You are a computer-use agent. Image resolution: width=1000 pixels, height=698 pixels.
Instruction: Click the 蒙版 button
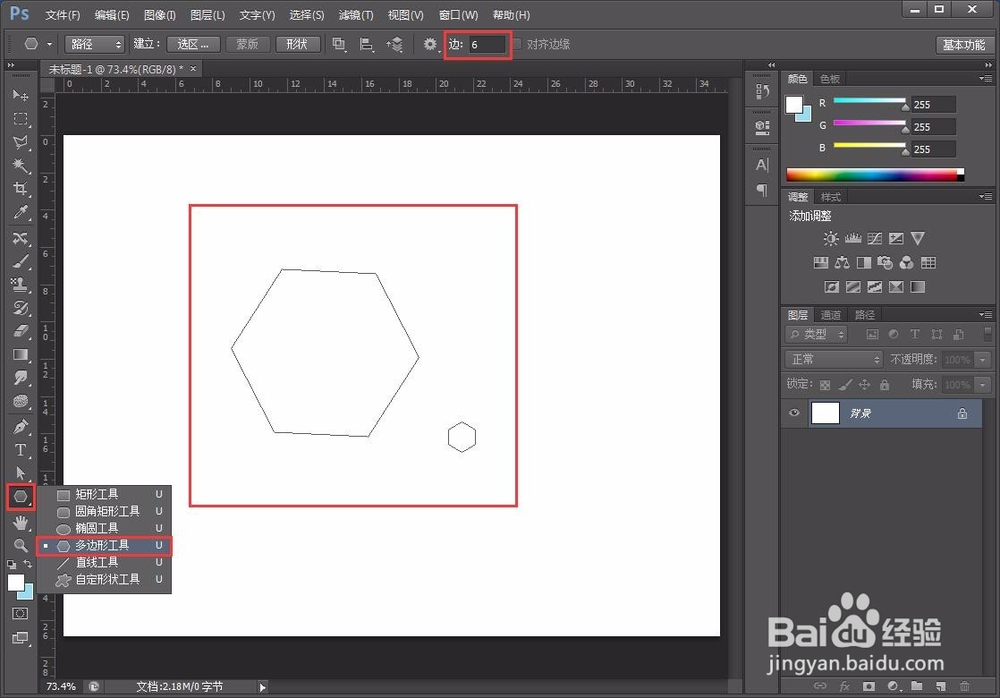point(247,44)
